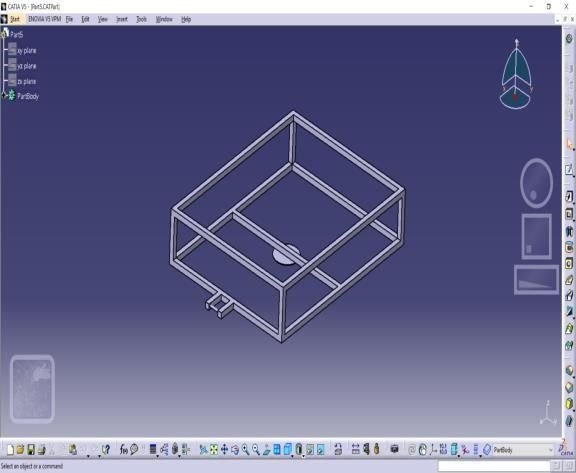Click the Zoom In magnifier icon
The width and height of the screenshot is (576, 473).
pos(245,449)
